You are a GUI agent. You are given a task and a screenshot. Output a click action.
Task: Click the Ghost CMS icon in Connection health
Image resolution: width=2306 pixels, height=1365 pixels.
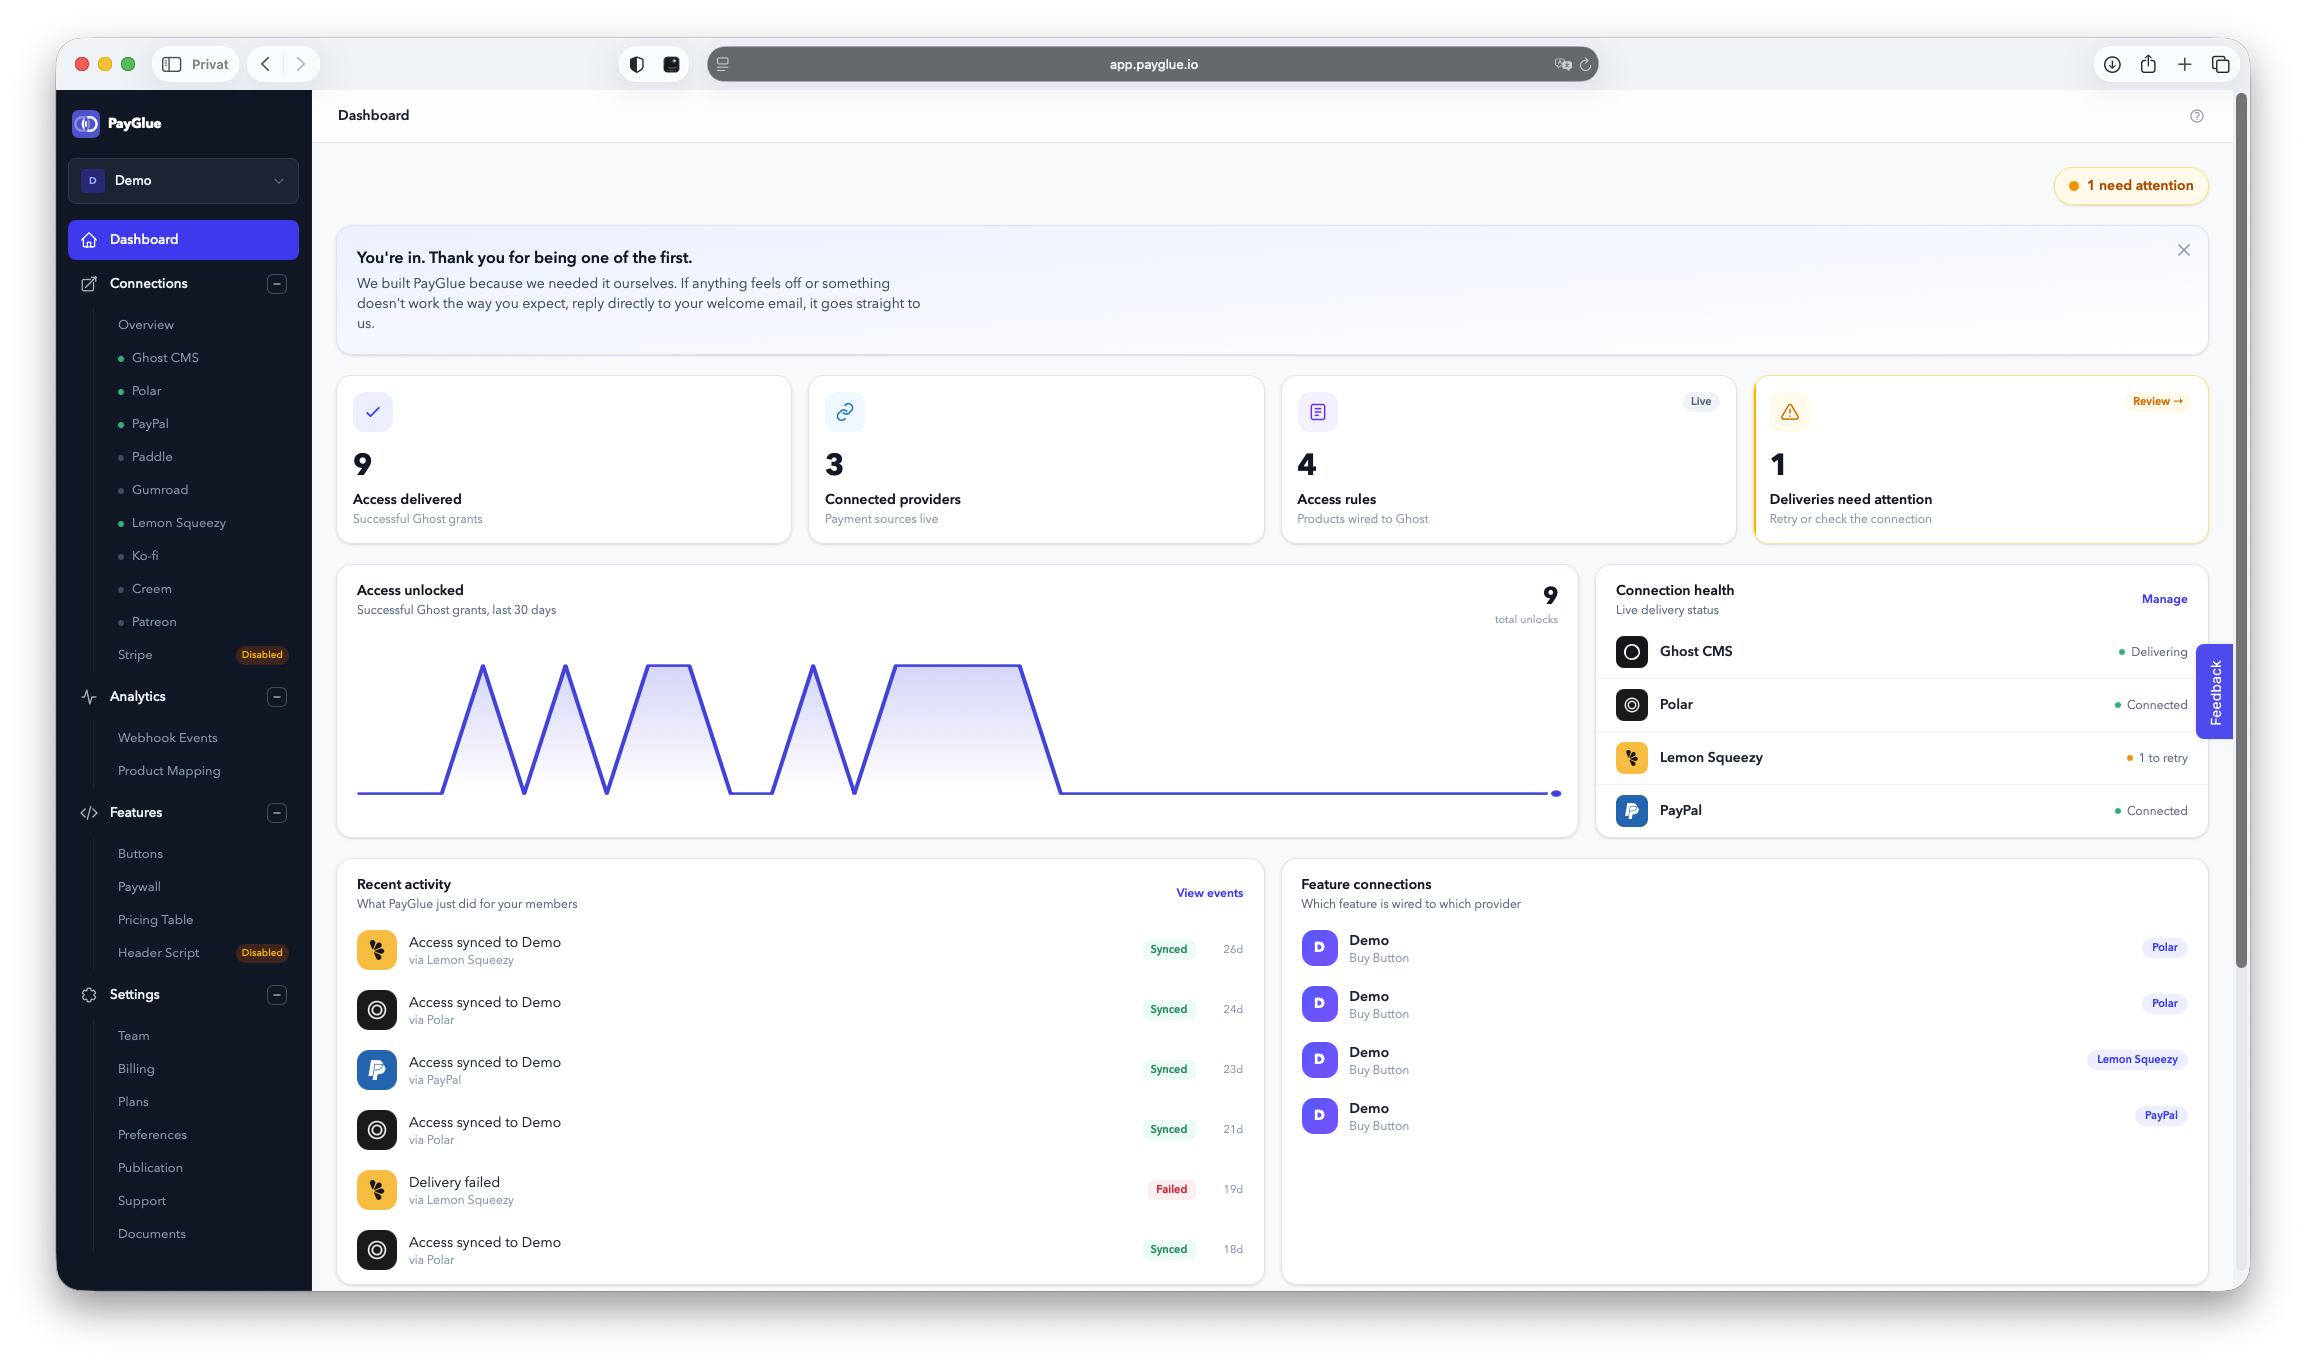click(x=1632, y=652)
